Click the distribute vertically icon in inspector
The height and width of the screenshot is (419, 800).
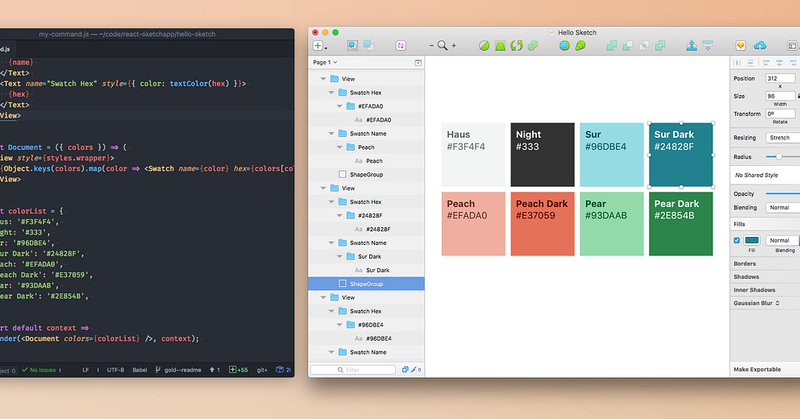point(751,63)
